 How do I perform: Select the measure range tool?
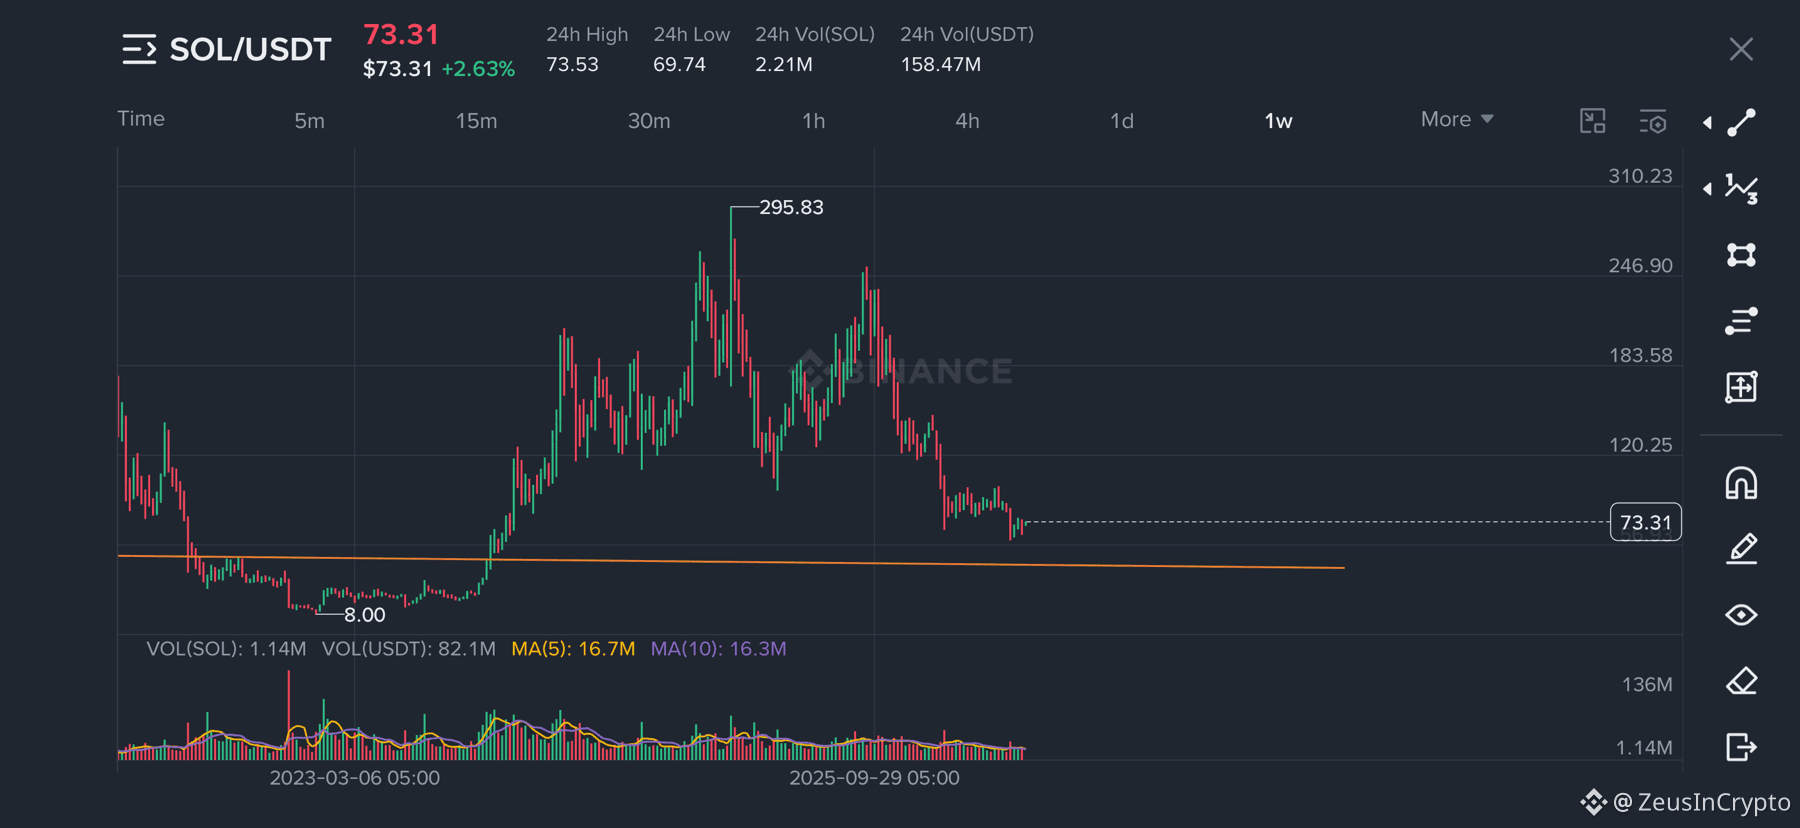(x=1741, y=387)
